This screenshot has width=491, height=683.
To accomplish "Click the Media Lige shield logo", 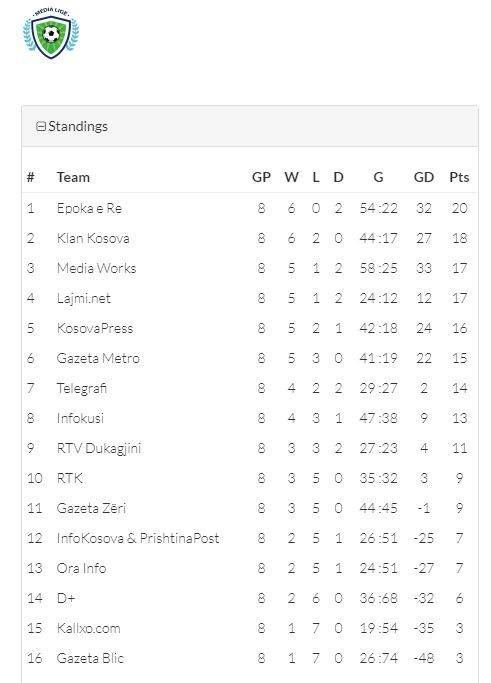I will (51, 33).
